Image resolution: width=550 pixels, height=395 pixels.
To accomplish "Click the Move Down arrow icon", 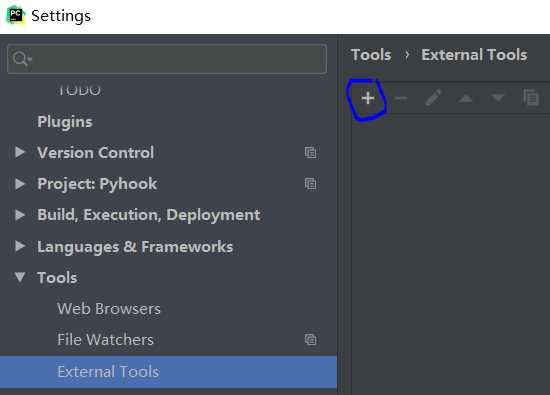I will 498,98.
